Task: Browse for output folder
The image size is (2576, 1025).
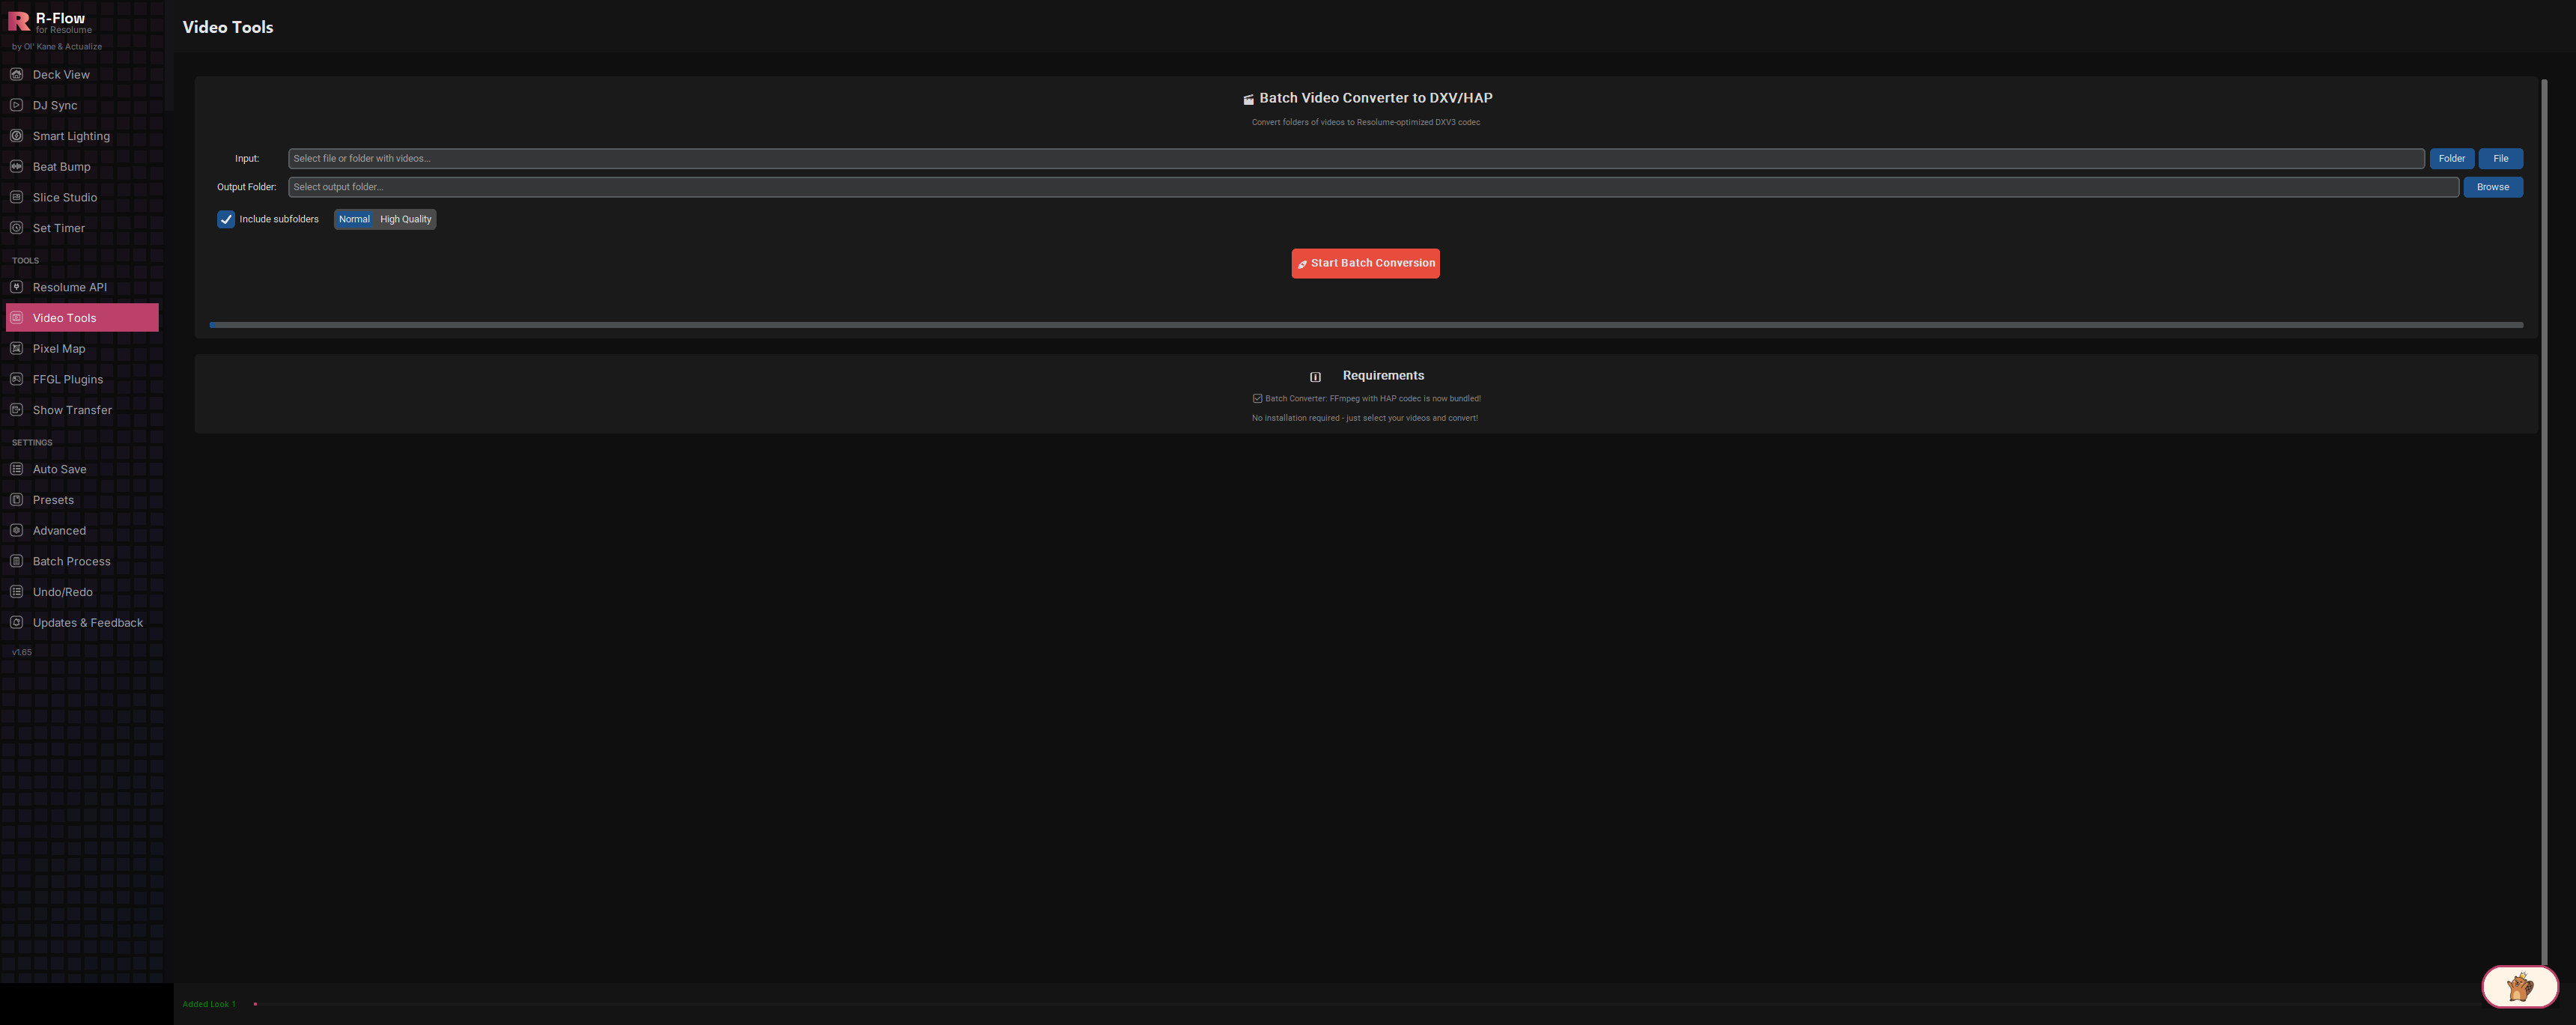Action: click(2492, 187)
